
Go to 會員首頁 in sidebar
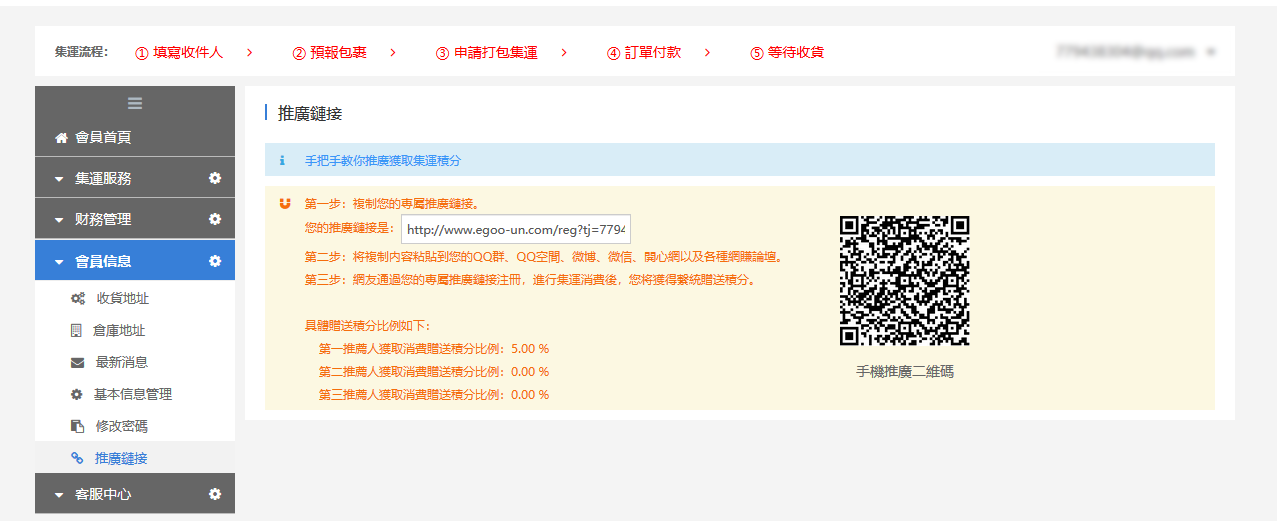(135, 137)
